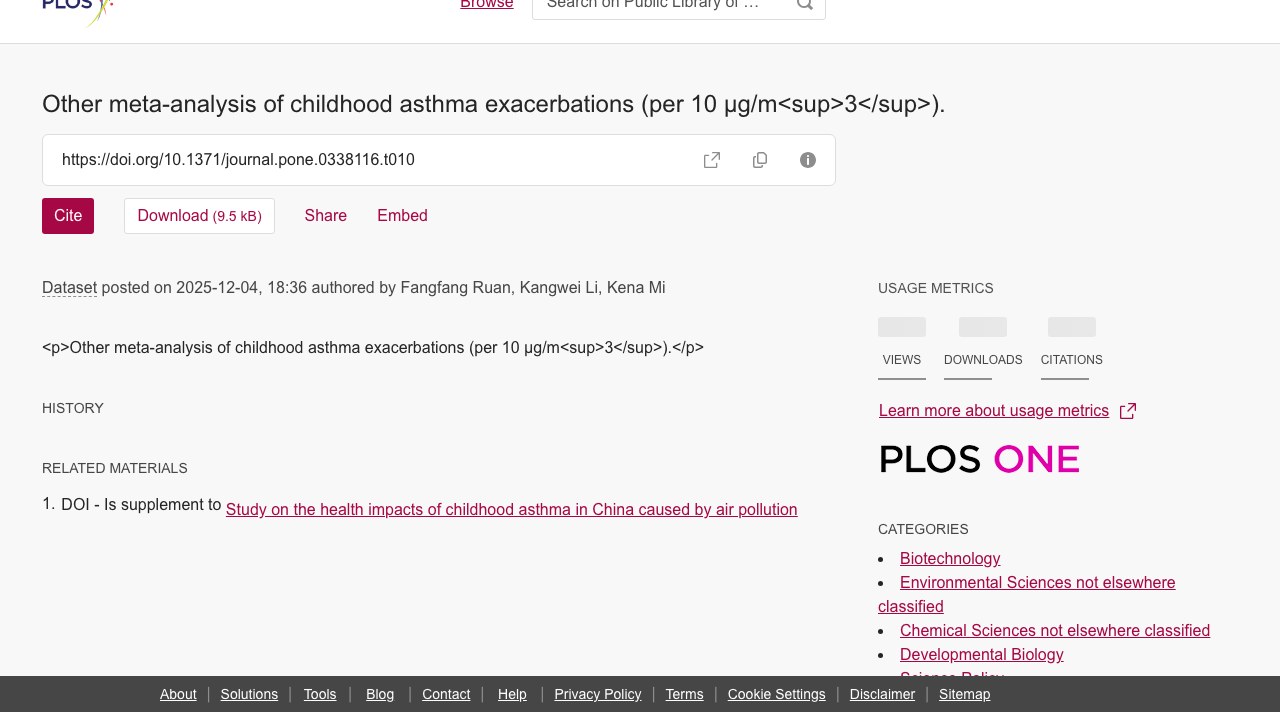1280x720 pixels.
Task: Open the related childhood asthma study link
Action: click(511, 510)
